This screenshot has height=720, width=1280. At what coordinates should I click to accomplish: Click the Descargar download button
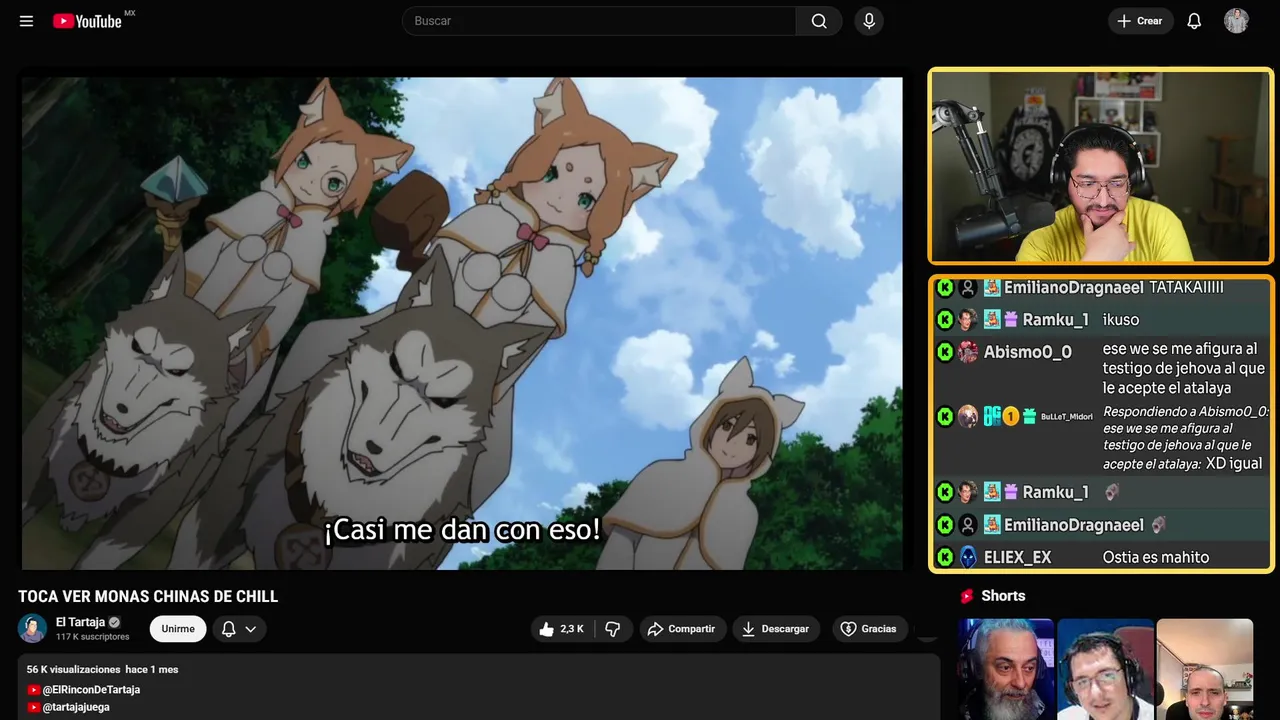coord(776,629)
